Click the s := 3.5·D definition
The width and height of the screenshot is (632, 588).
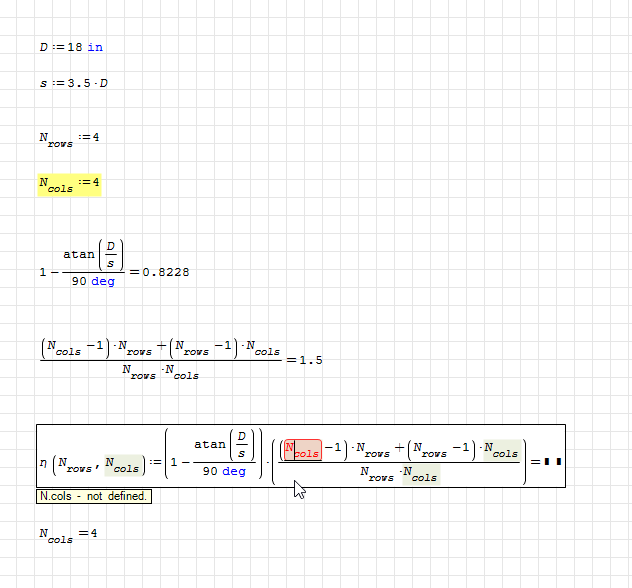click(73, 83)
